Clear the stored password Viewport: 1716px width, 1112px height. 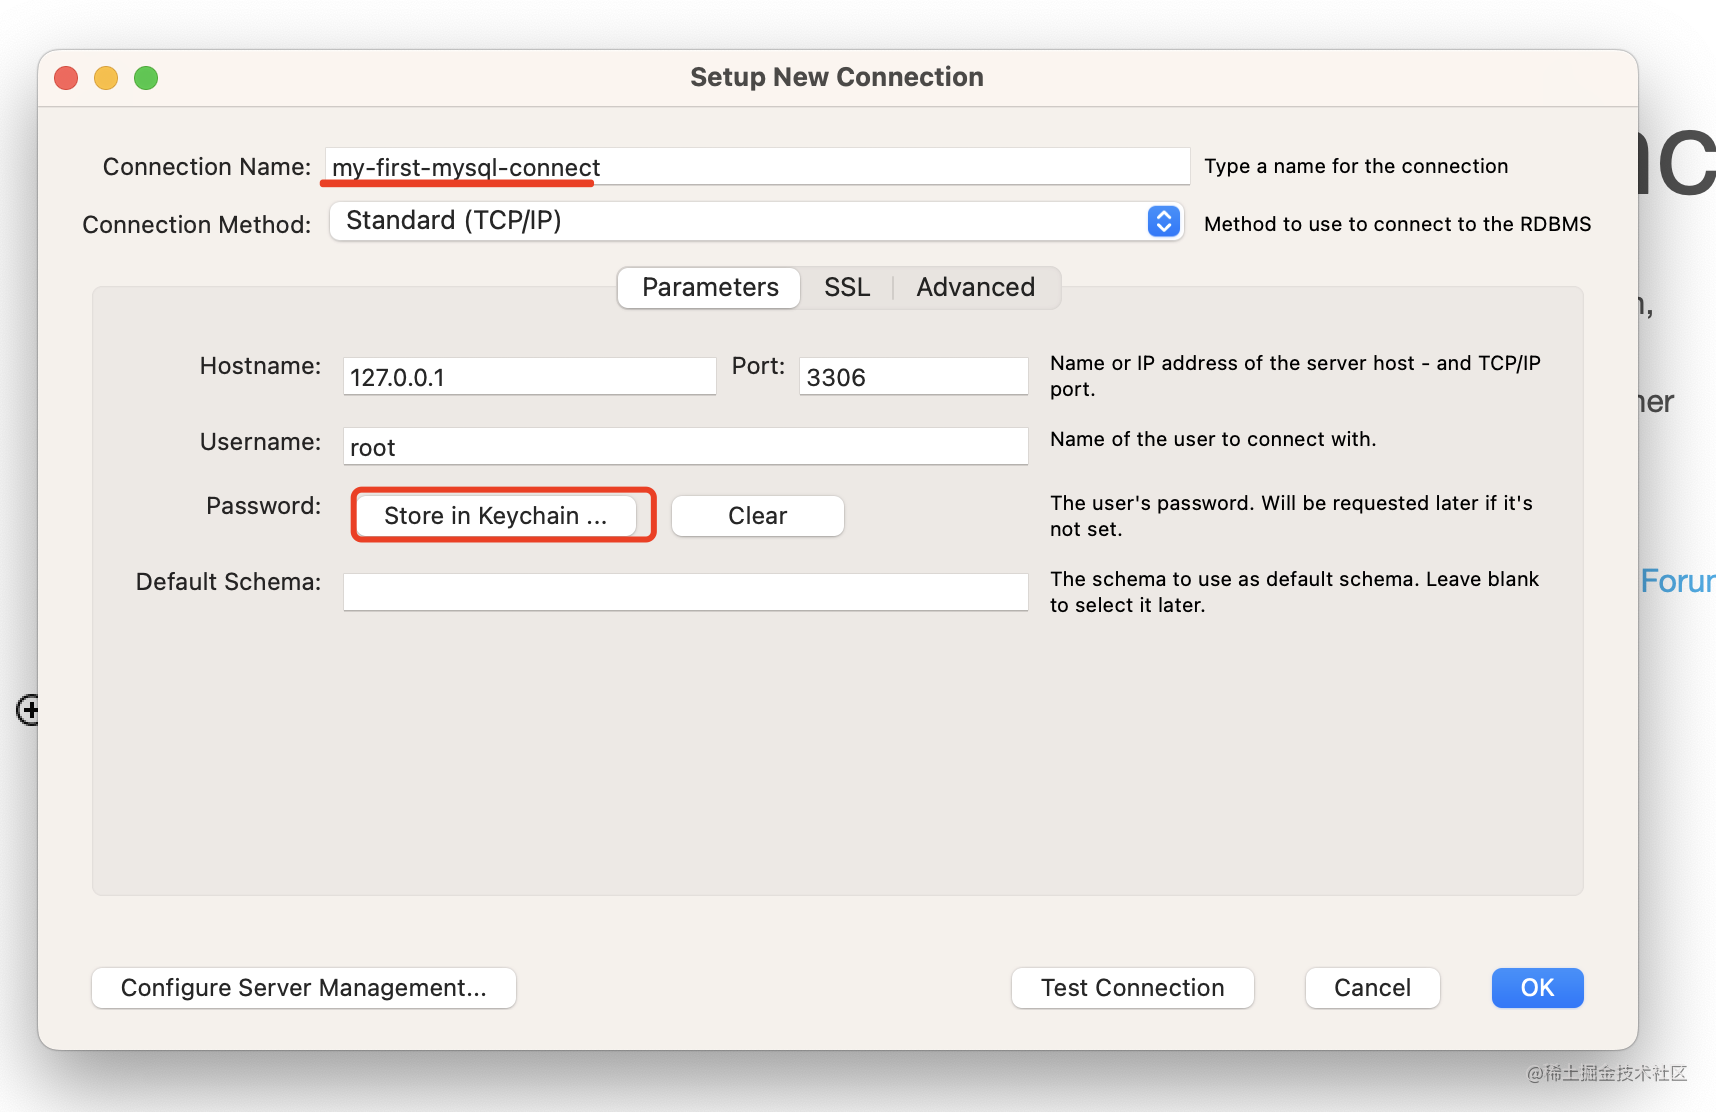pos(757,516)
